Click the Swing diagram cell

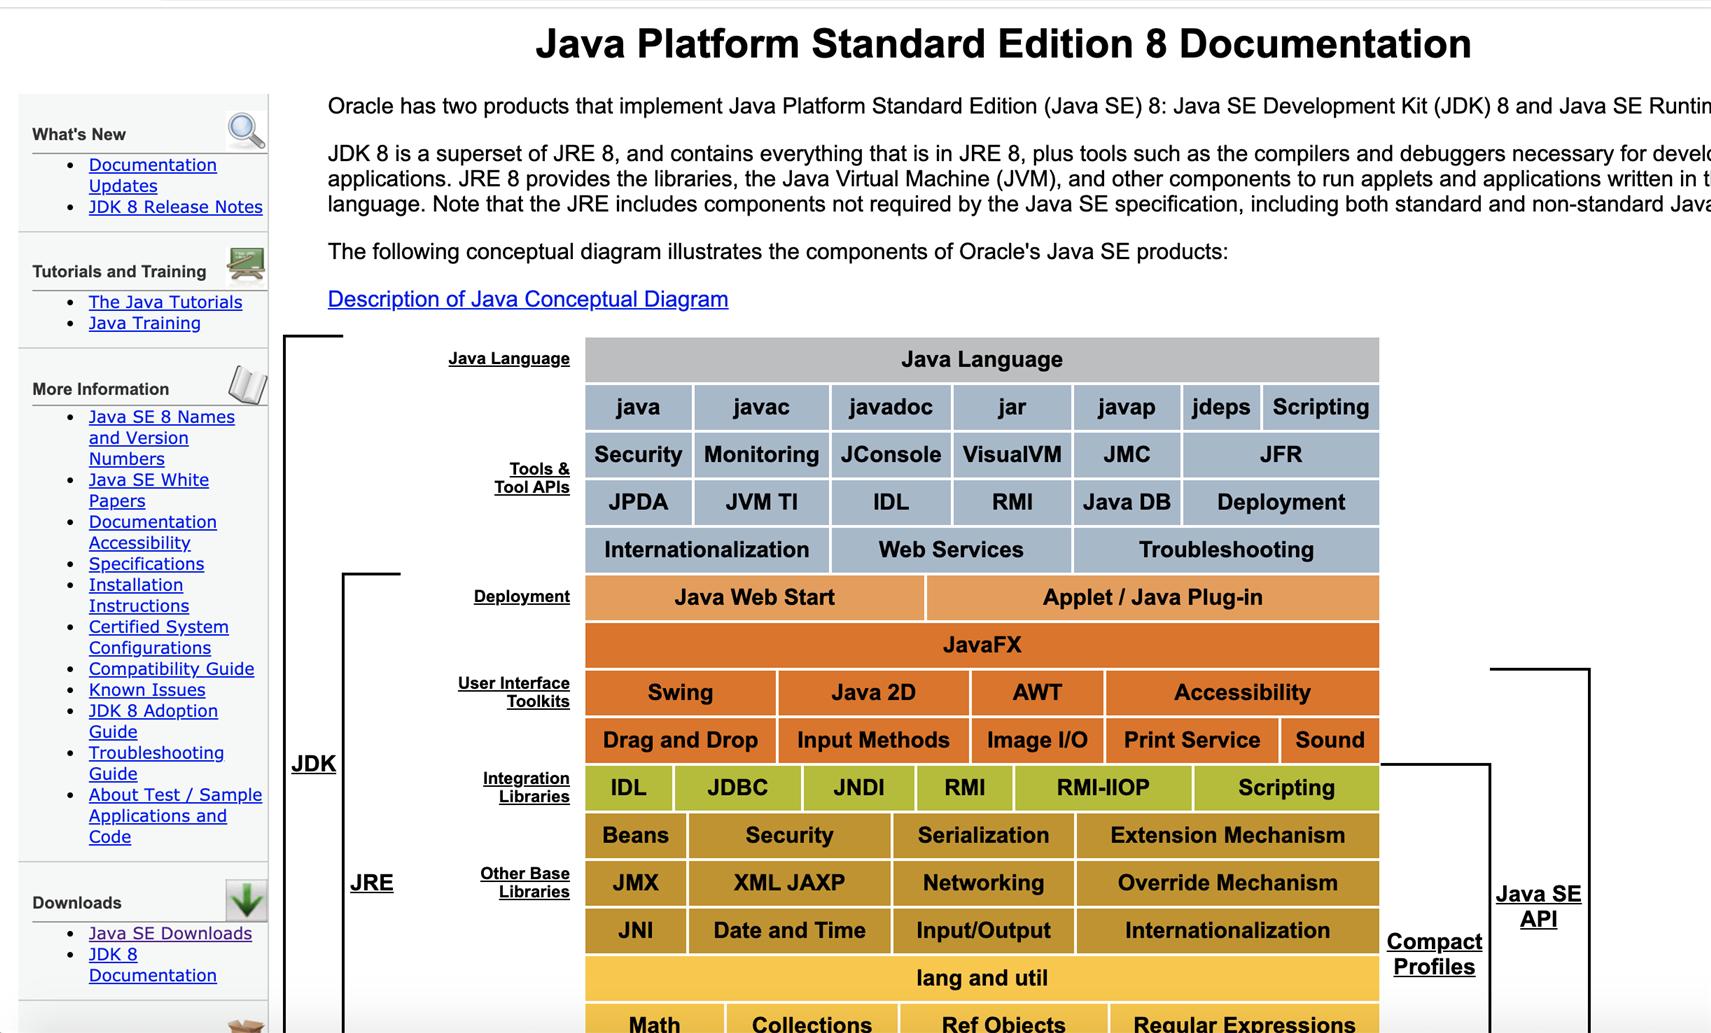[680, 692]
